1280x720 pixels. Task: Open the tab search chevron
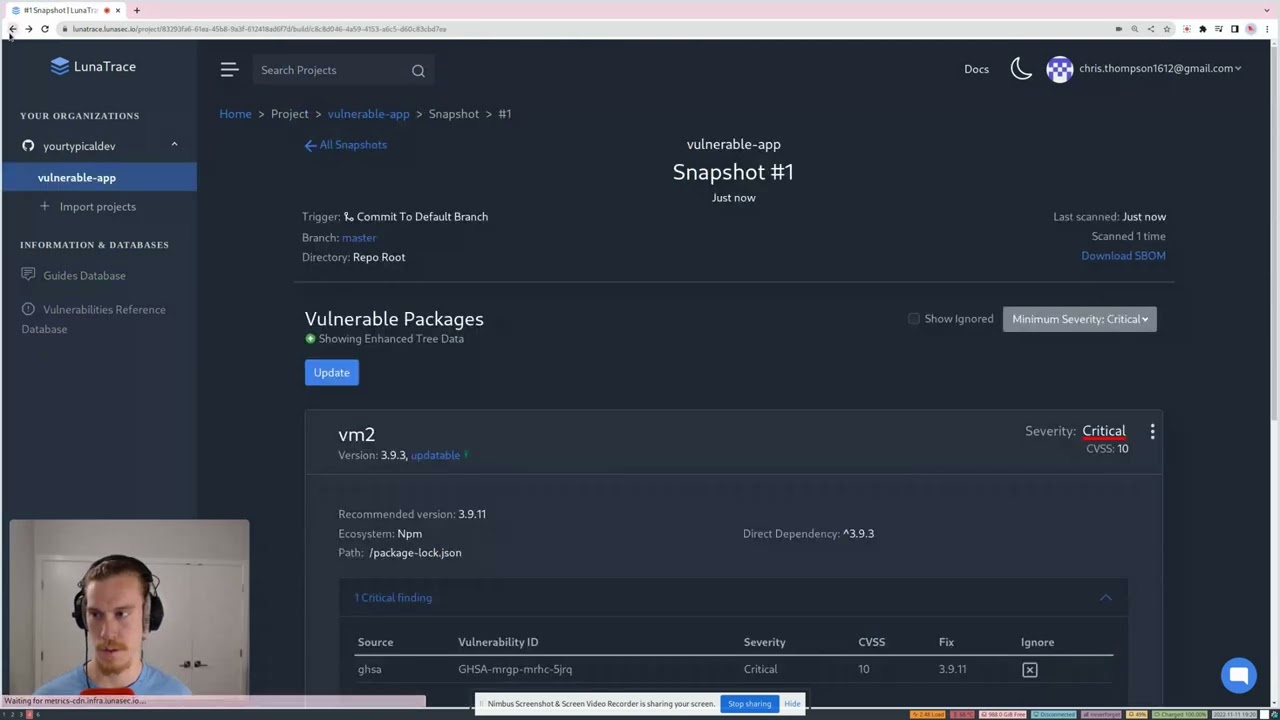1266,10
